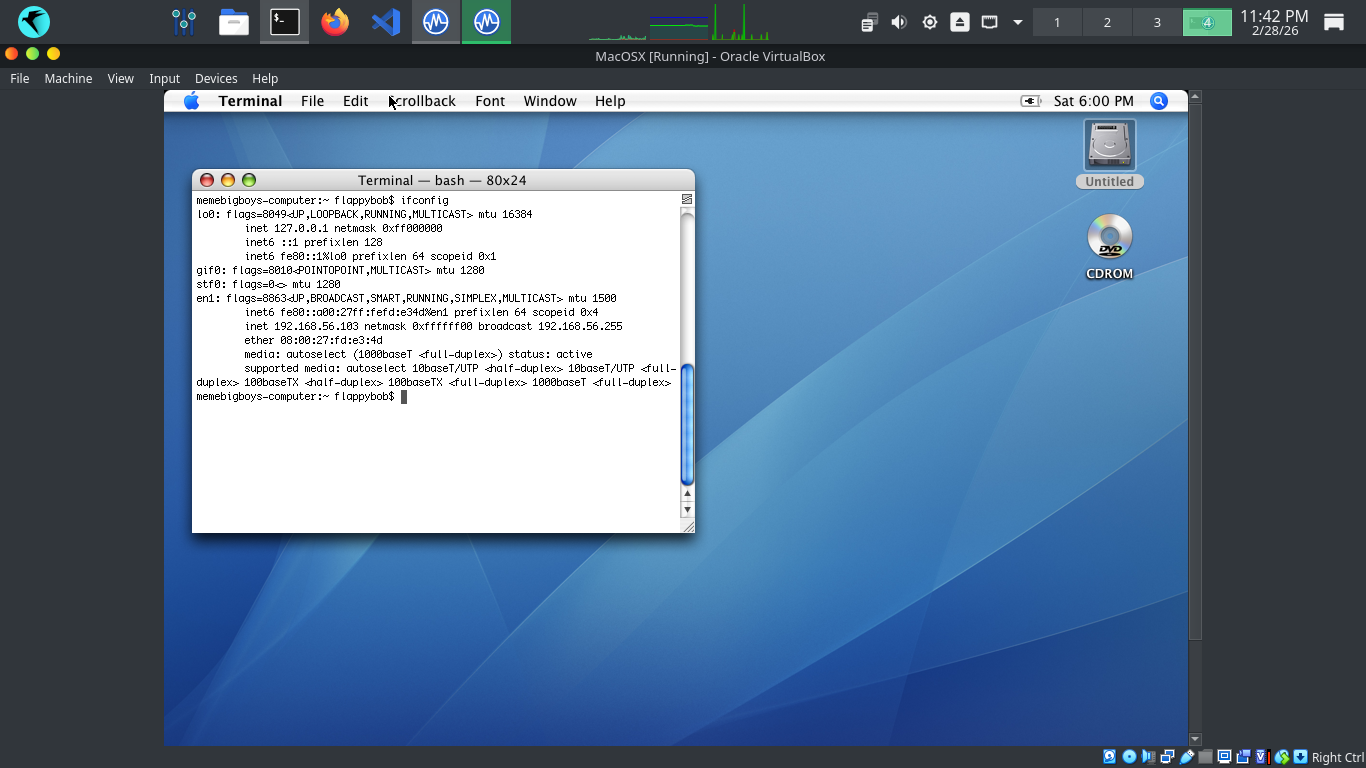Viewport: 1366px width, 768px height.
Task: Open the Scrollback menu in Terminal
Action: click(x=422, y=101)
